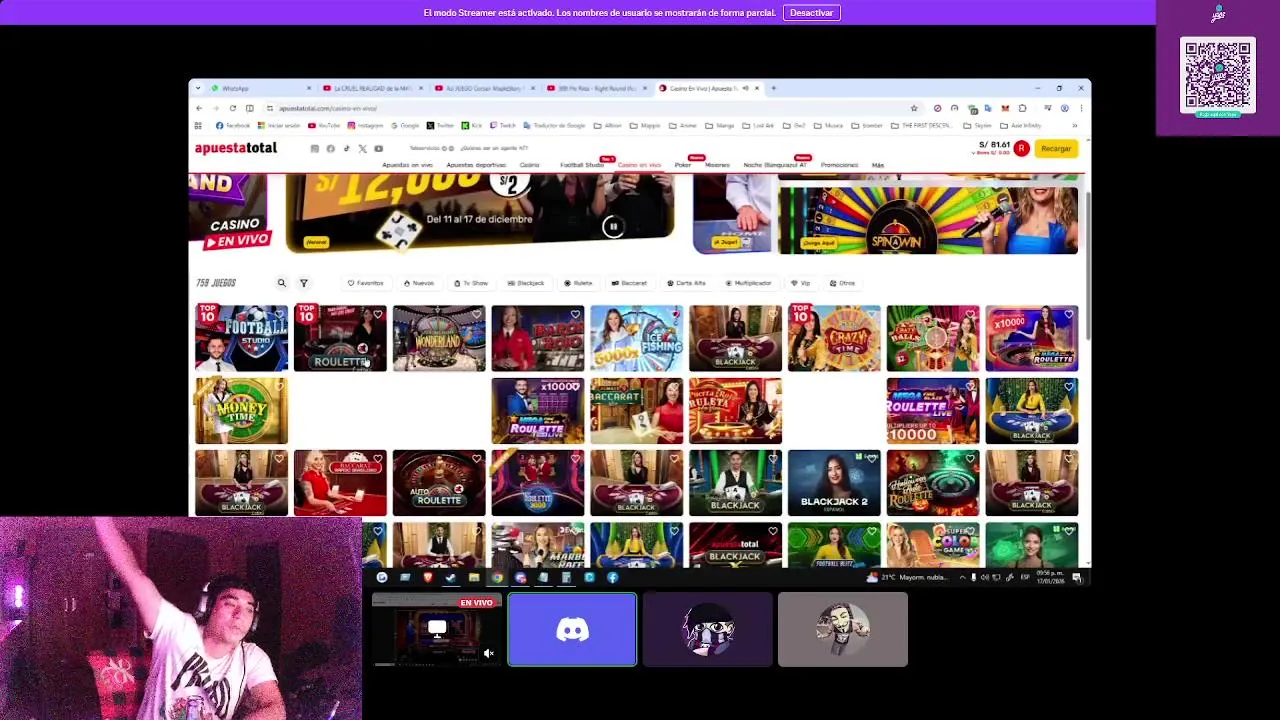This screenshot has width=1280, height=720.
Task: Select the Favoritos category filter
Action: tap(365, 283)
